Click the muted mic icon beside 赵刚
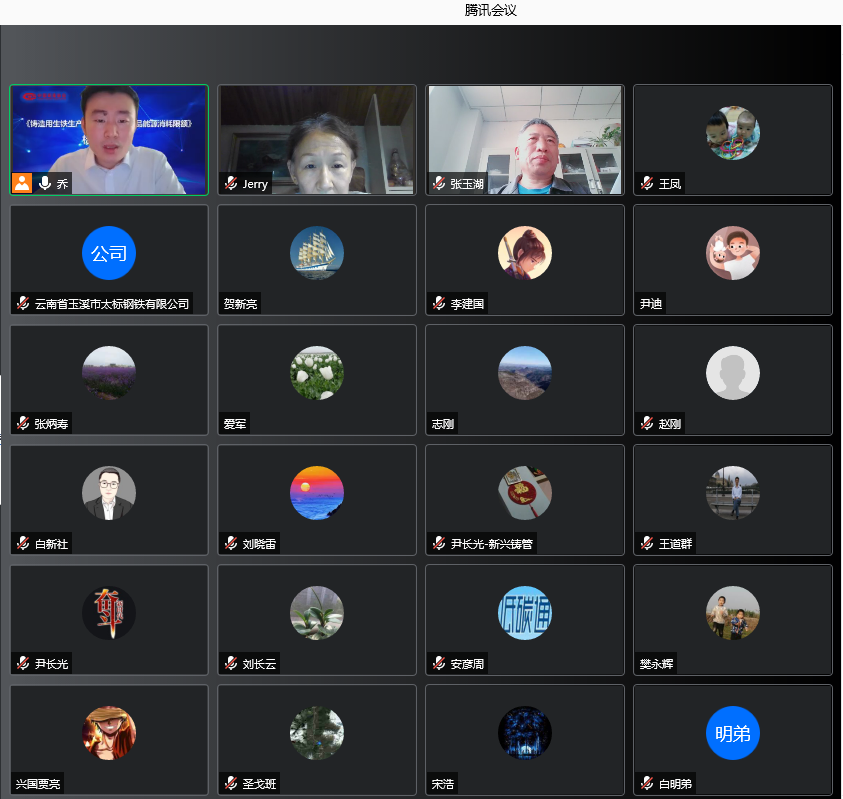 [x=647, y=424]
